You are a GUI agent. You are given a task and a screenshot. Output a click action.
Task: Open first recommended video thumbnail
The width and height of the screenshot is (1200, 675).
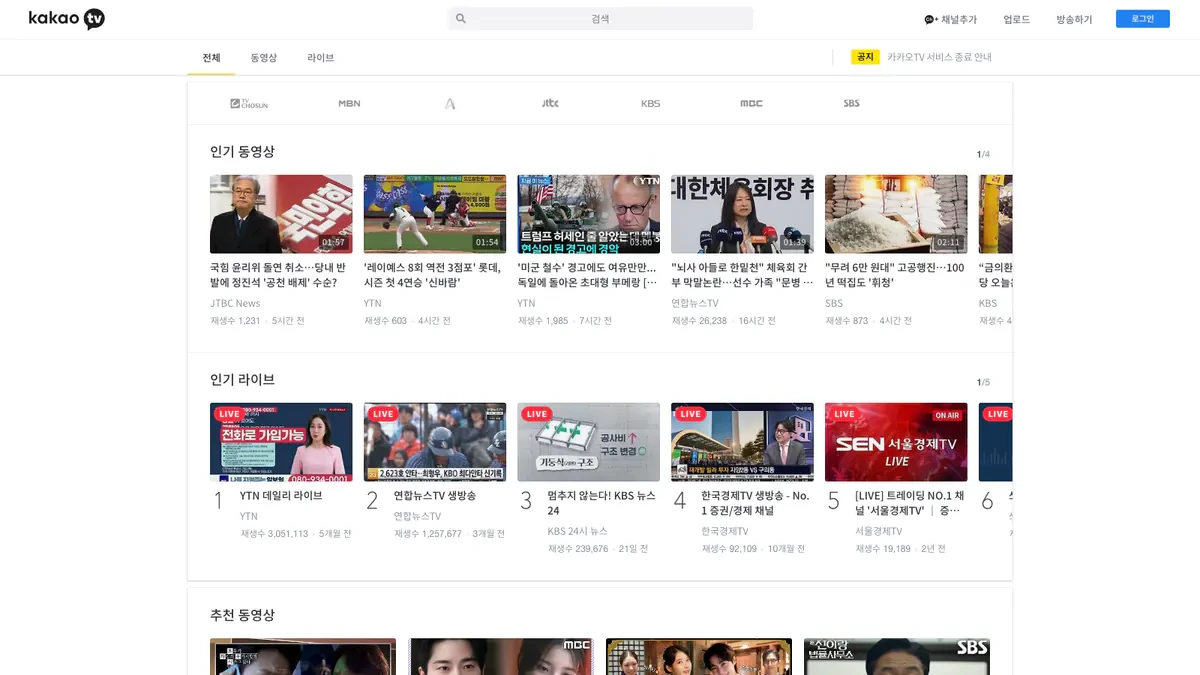303,657
